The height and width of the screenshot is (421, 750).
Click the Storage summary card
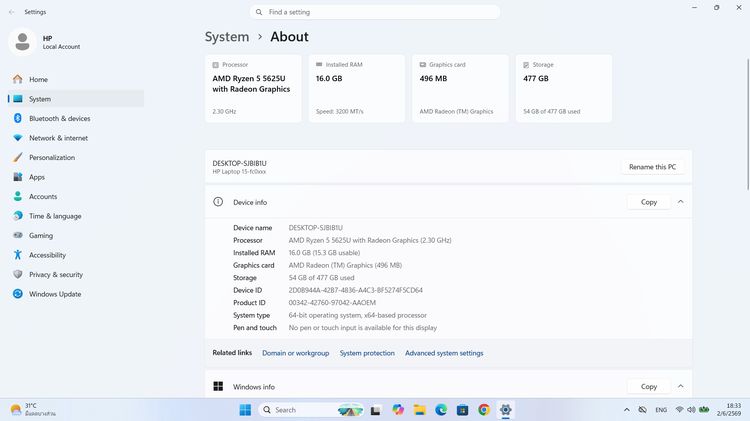point(563,88)
